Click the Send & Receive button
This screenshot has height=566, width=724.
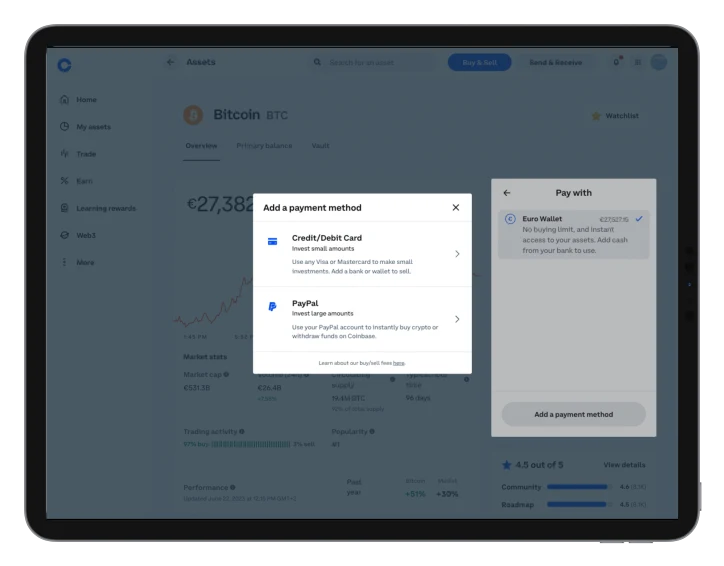click(x=555, y=62)
